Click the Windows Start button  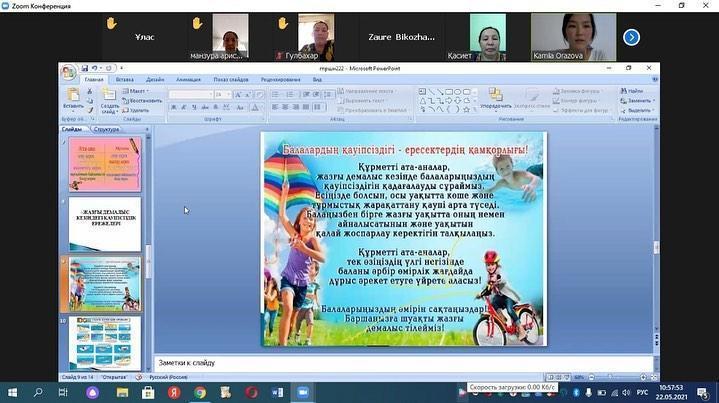click(12, 391)
